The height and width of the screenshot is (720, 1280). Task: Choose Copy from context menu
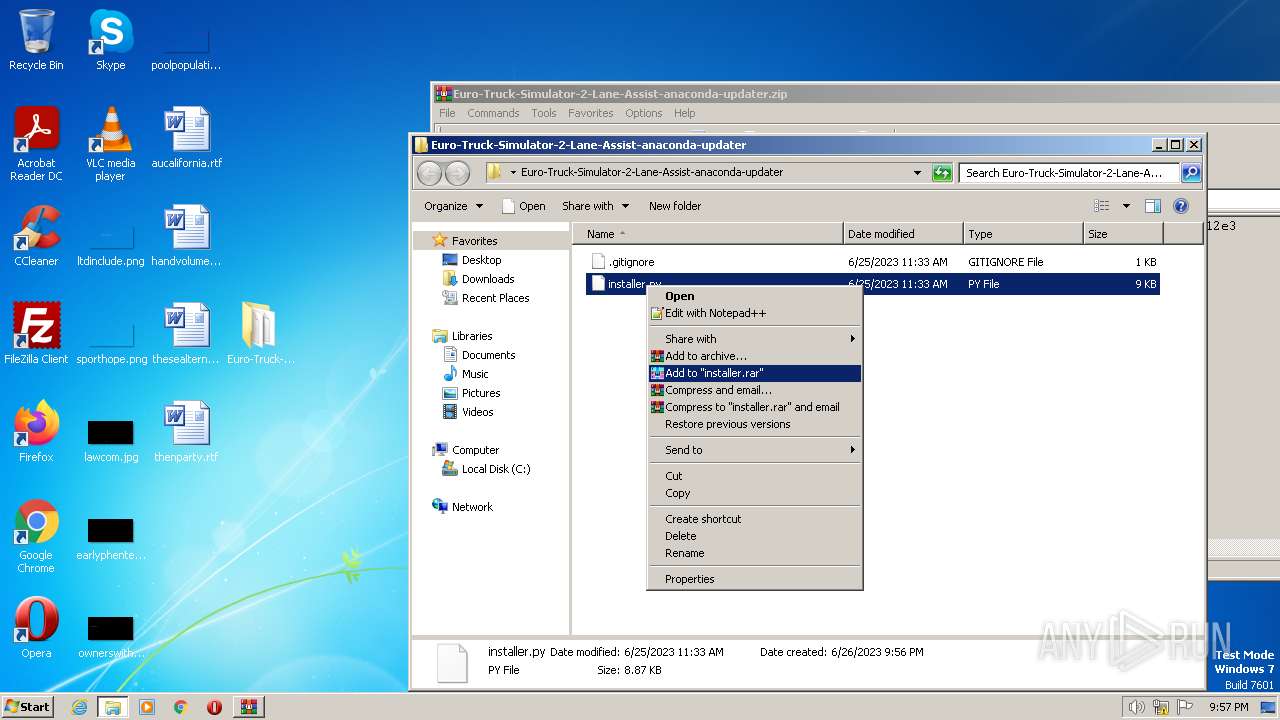(x=754, y=493)
